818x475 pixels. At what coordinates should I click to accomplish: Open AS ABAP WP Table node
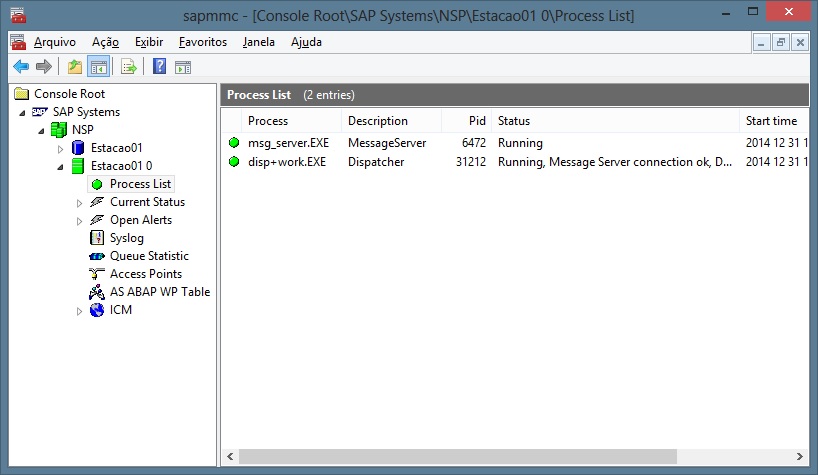[x=159, y=292]
